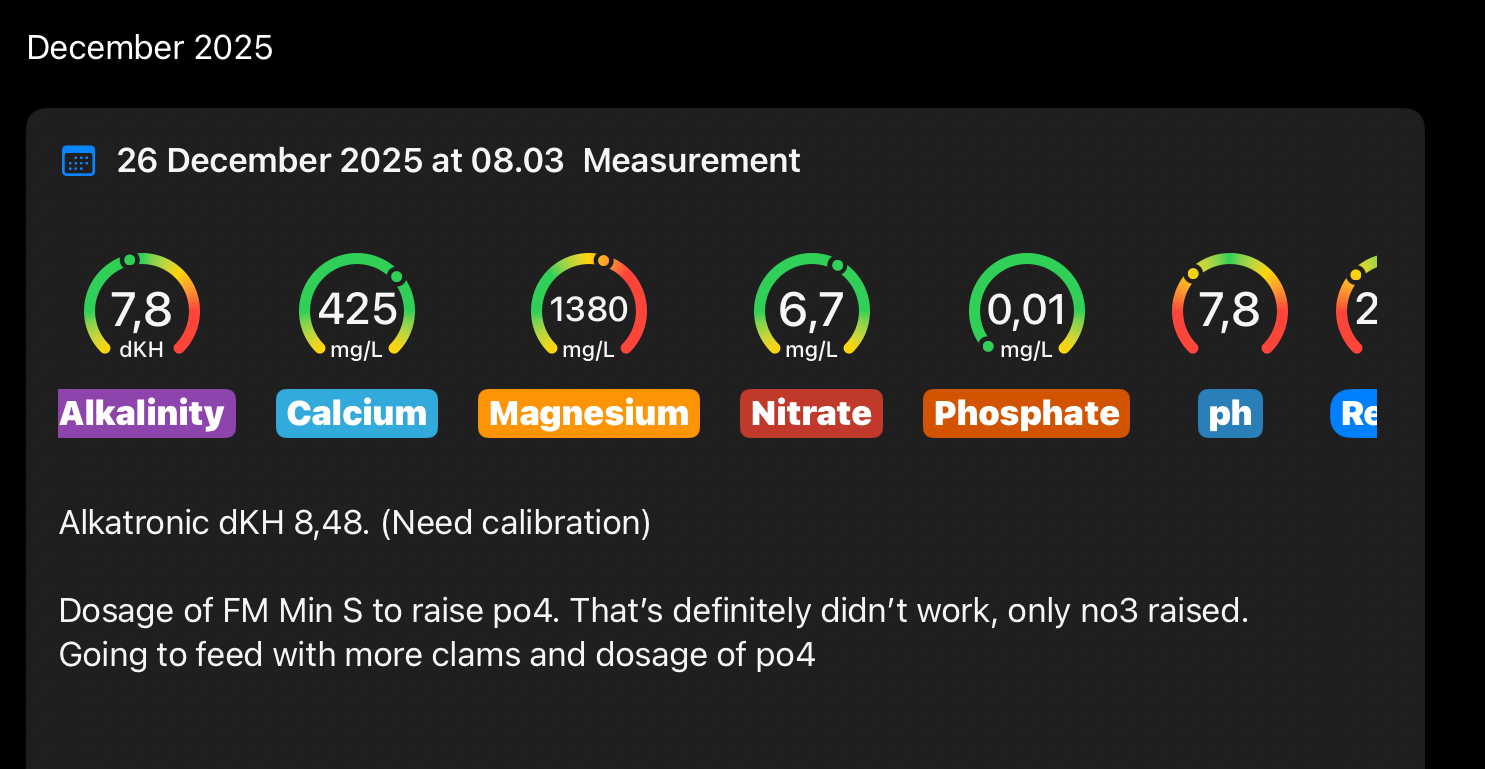The width and height of the screenshot is (1485, 769).
Task: Click the Alkatronic dKH 8,48 note line
Action: click(x=355, y=522)
